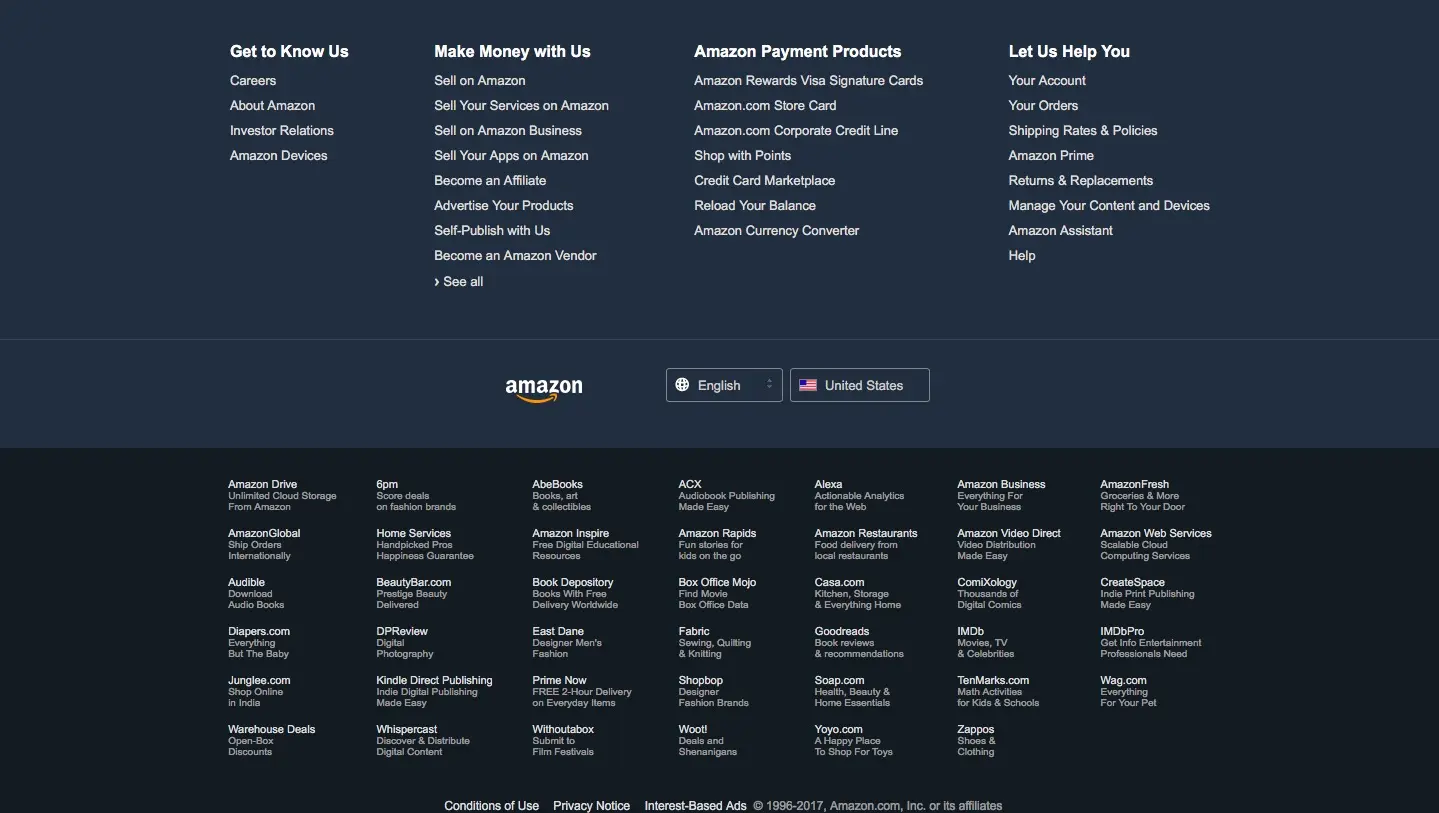Screen dimensions: 1439x813
Task: Open Self-Publish with Us
Action: click(492, 231)
